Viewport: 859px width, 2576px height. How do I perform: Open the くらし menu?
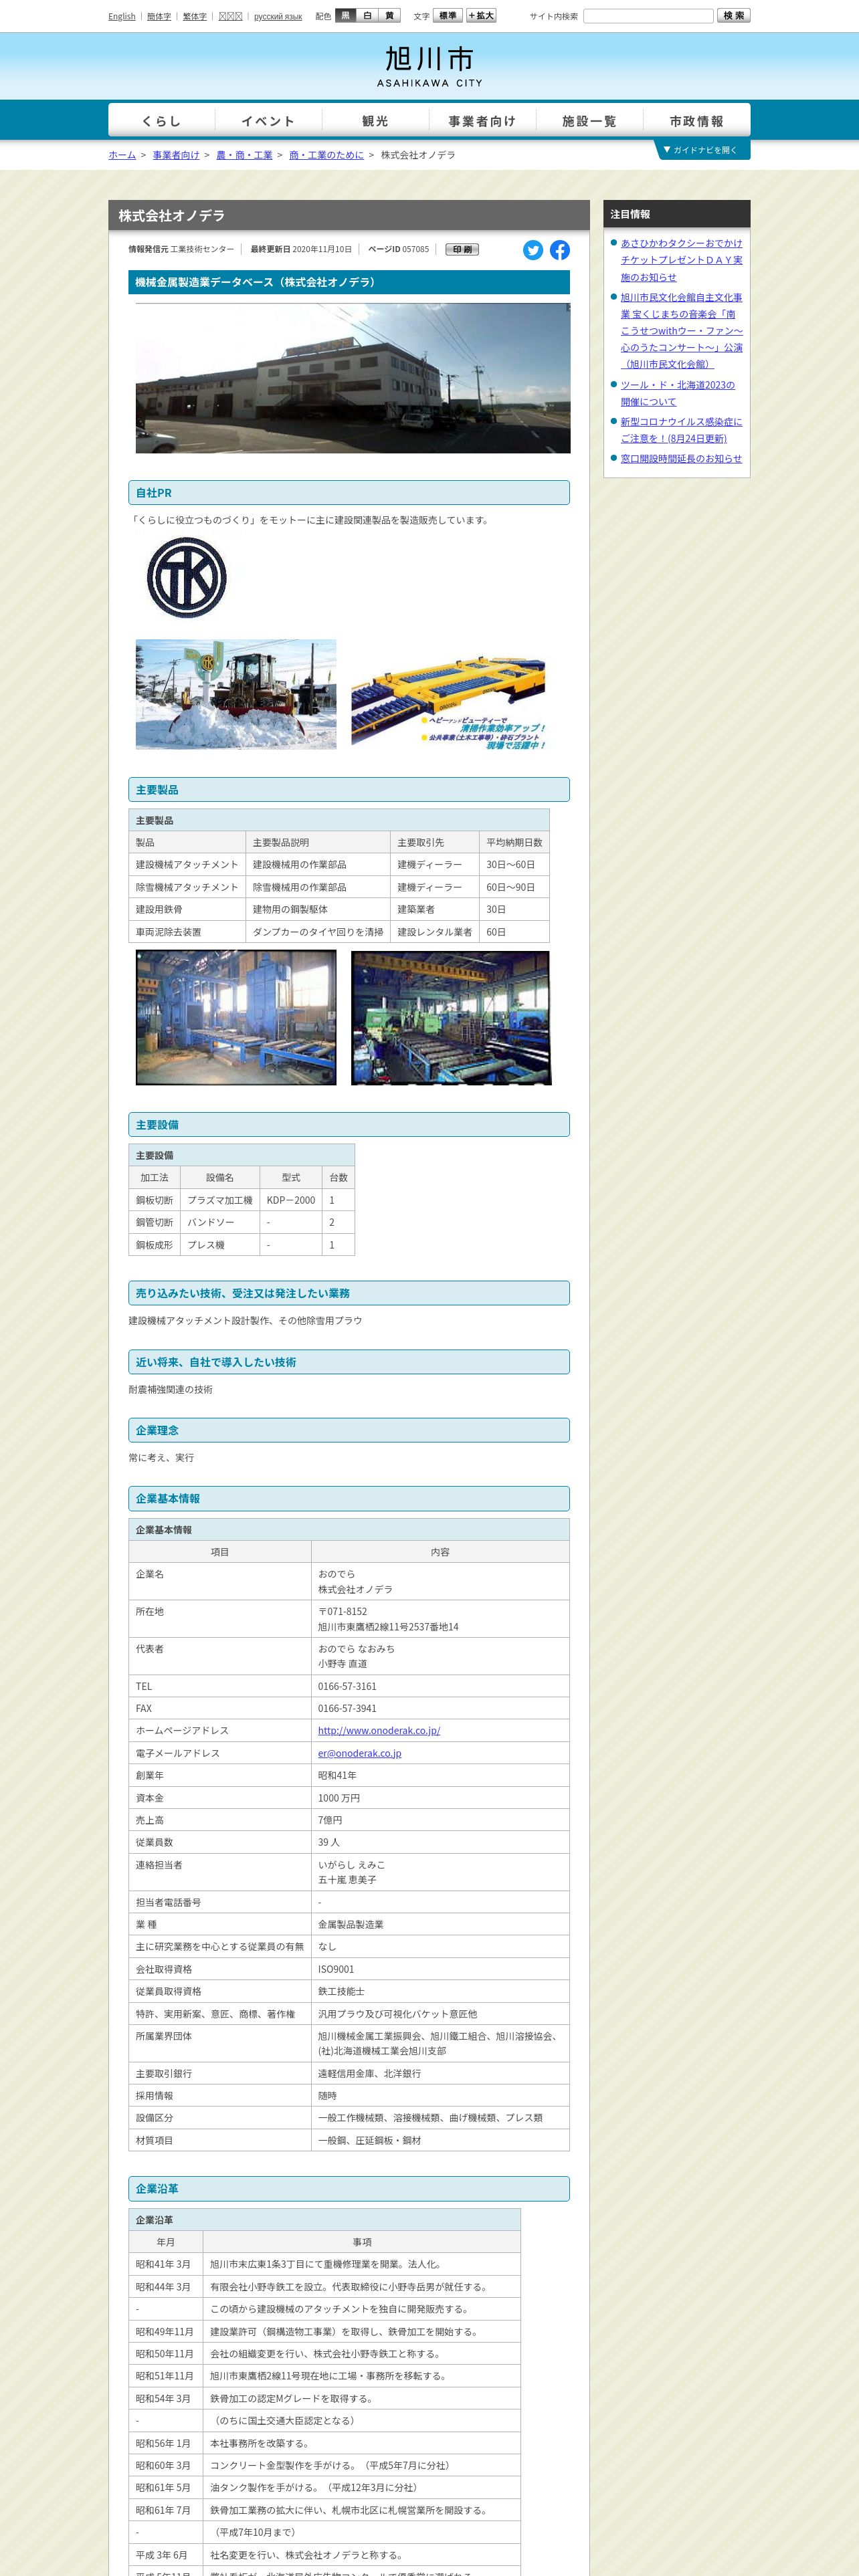tap(162, 121)
